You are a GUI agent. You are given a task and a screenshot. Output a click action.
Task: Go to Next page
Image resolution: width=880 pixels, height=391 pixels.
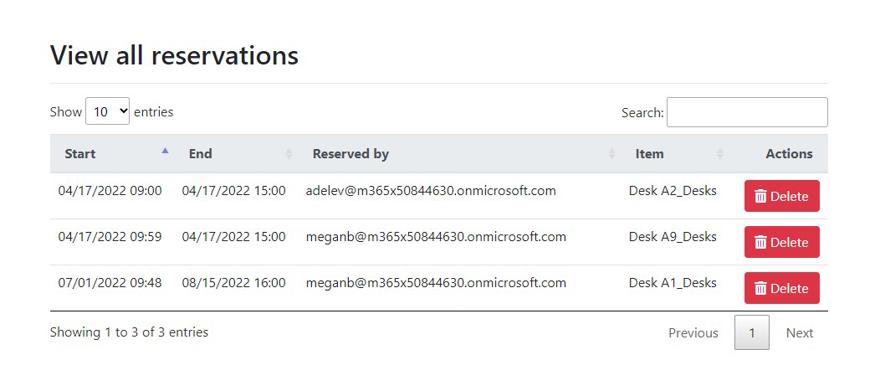(x=799, y=333)
